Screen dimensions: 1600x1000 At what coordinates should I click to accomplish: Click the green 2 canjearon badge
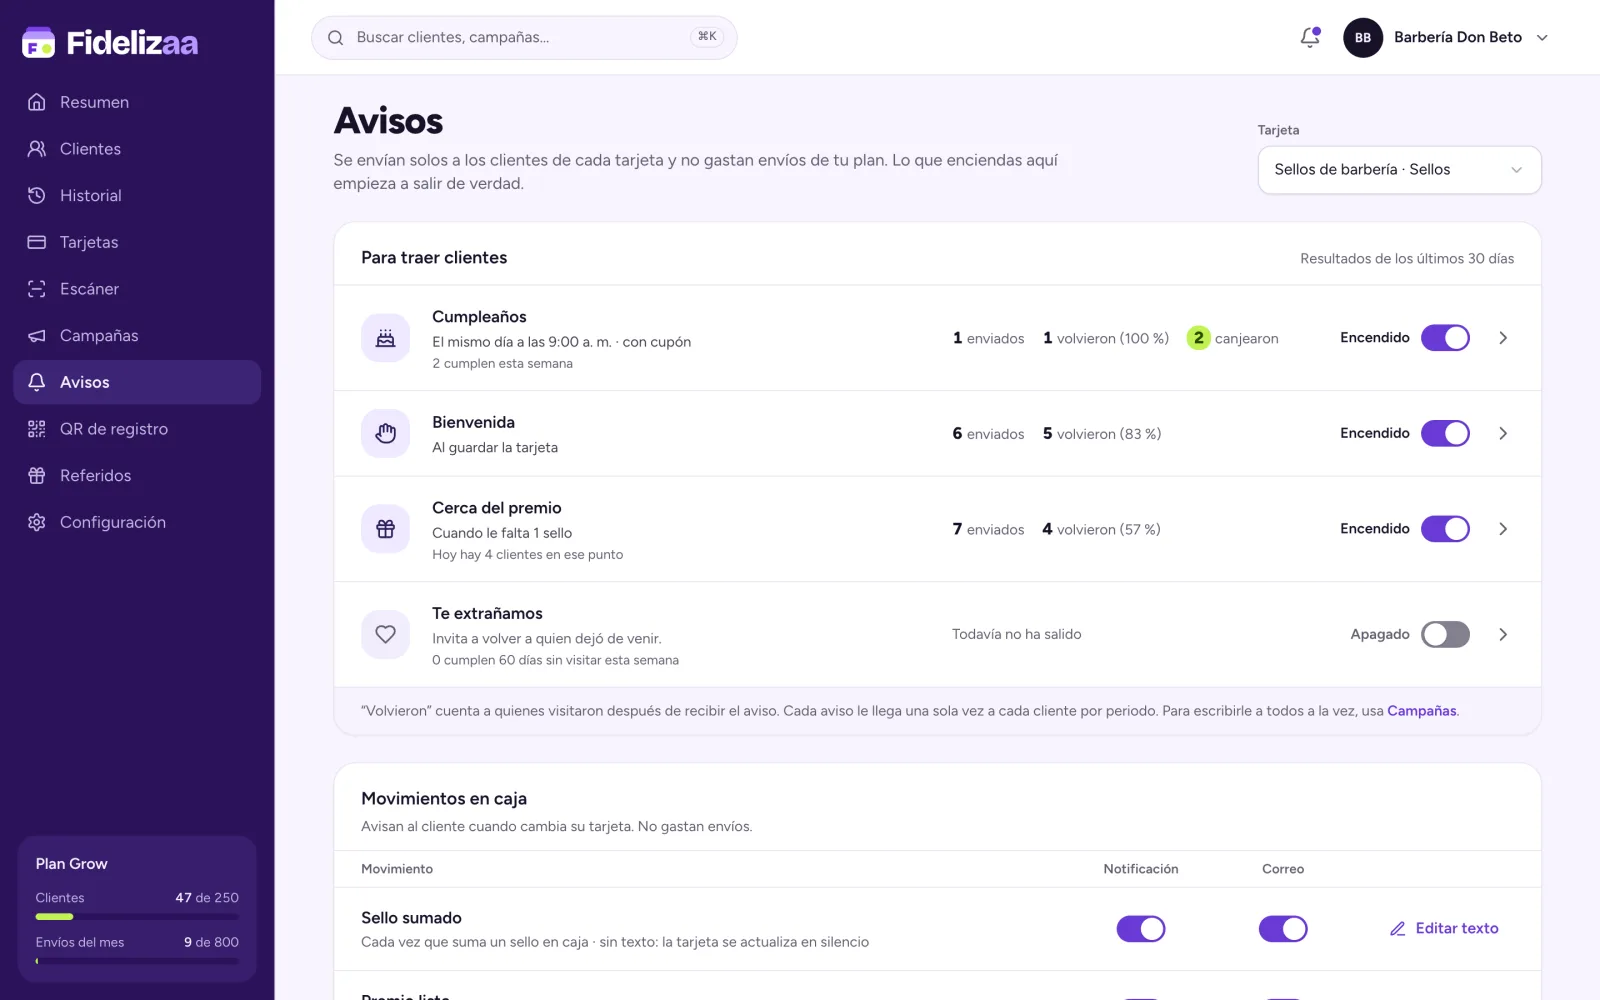pyautogui.click(x=1198, y=338)
